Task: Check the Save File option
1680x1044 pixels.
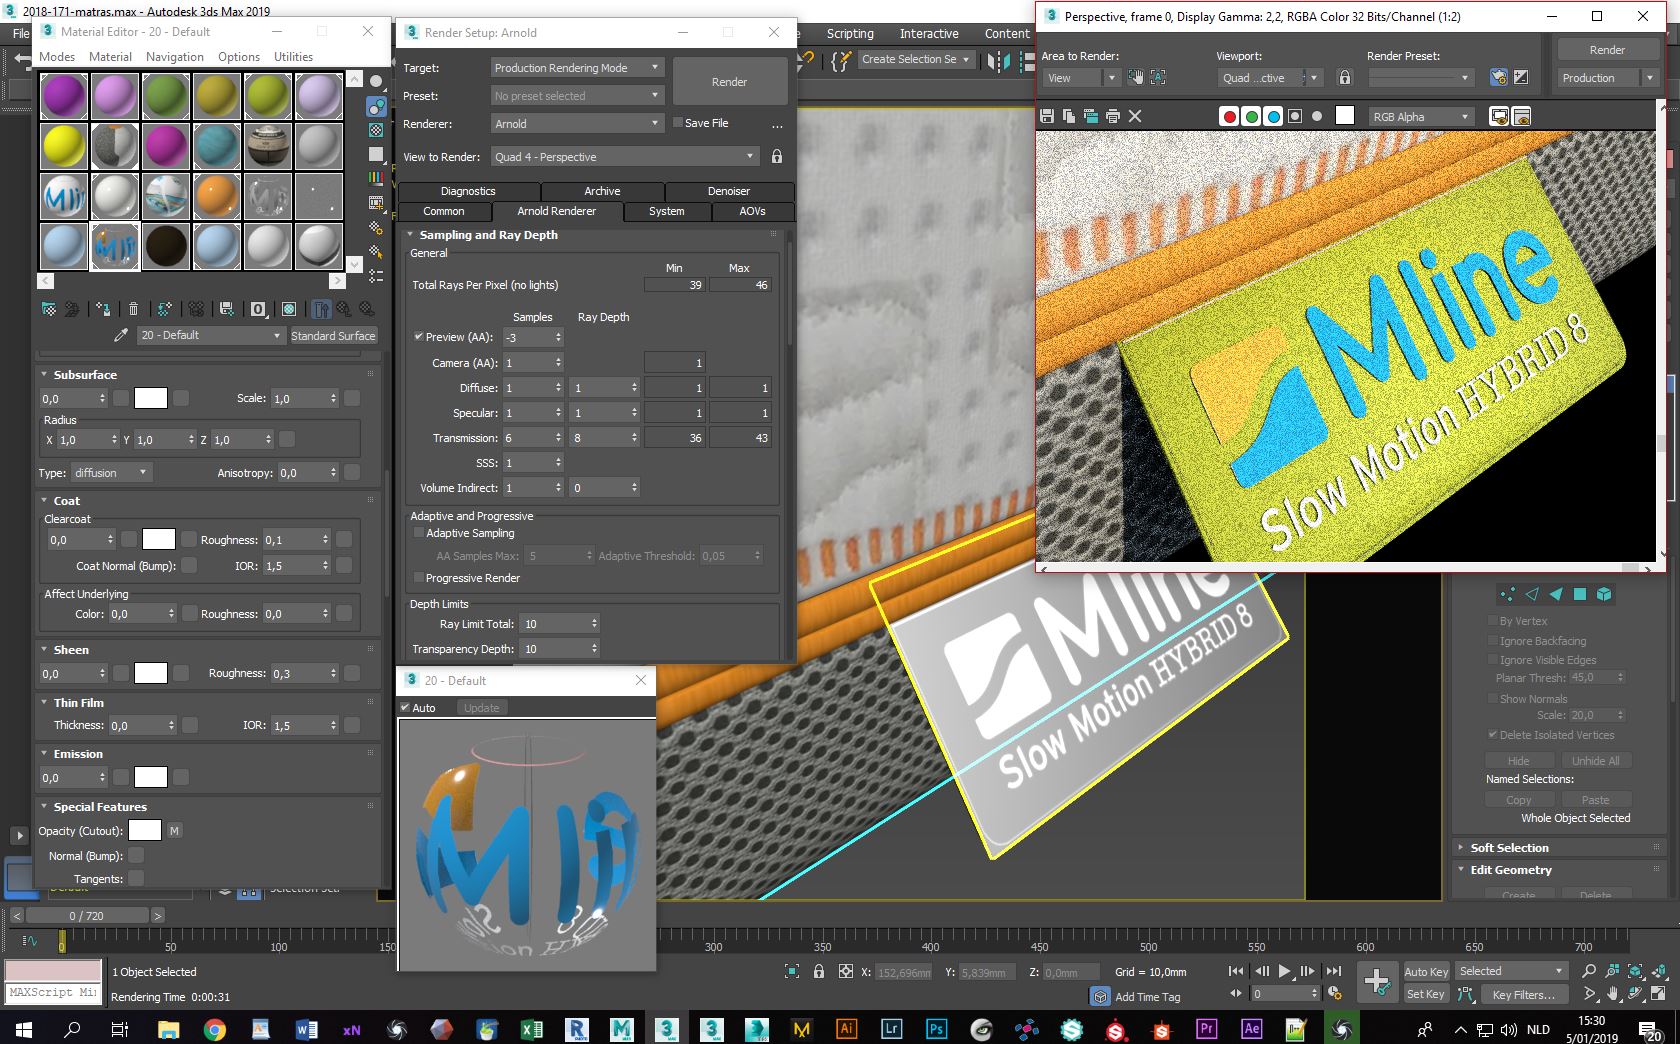Action: pyautogui.click(x=678, y=123)
